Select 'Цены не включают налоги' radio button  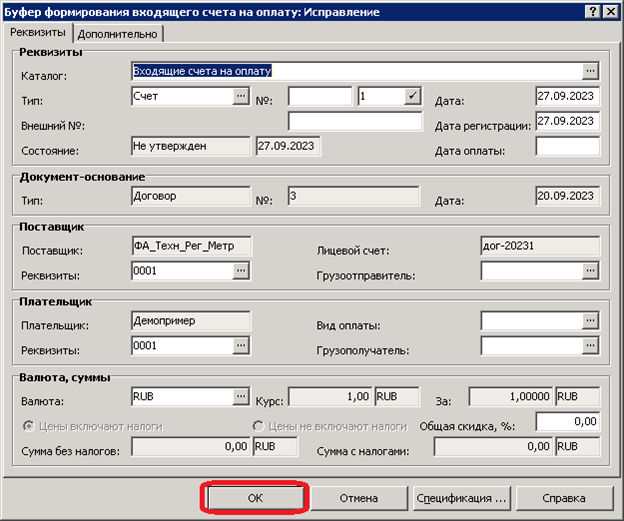tap(258, 426)
